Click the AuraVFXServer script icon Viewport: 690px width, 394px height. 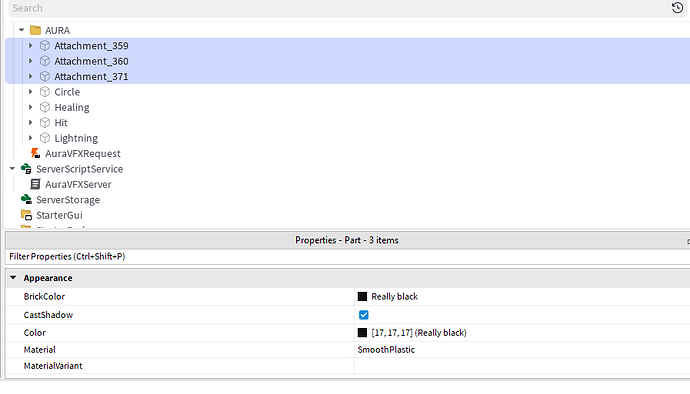click(35, 184)
